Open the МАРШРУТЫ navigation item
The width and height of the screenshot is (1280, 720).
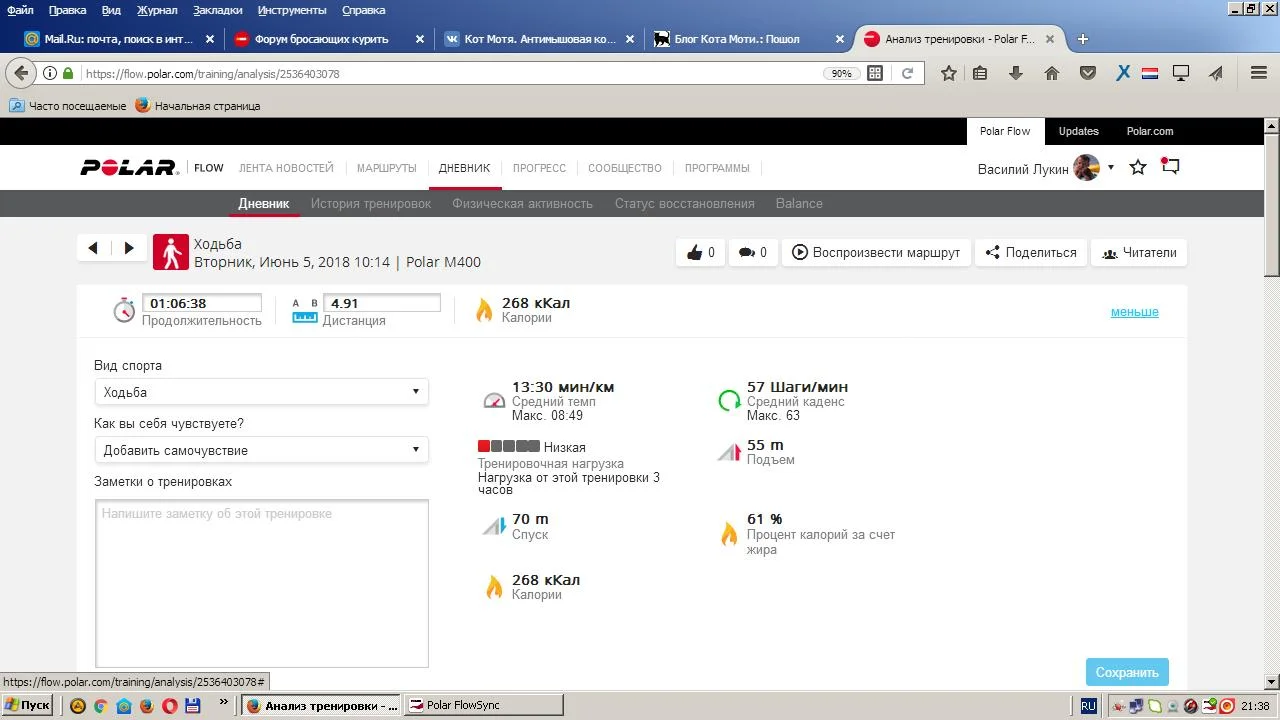tap(386, 168)
